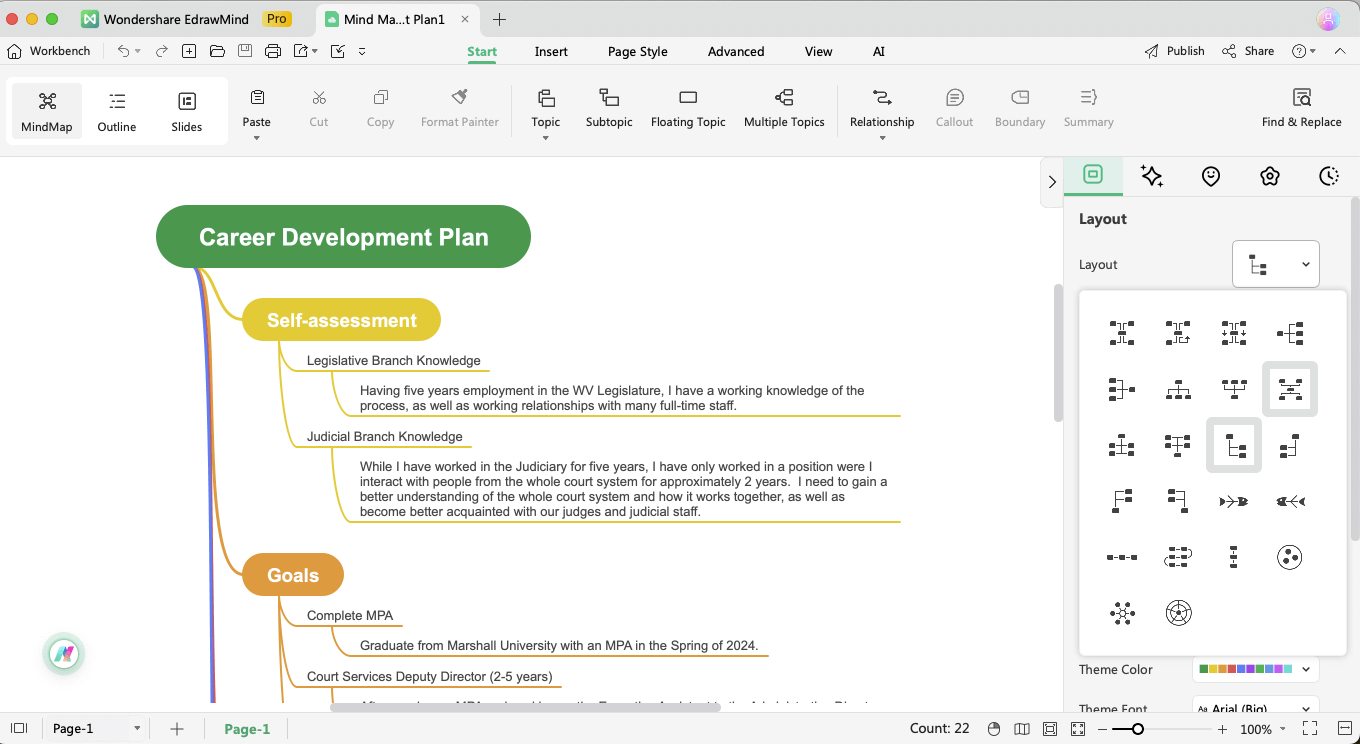Open Find & Replace
This screenshot has height=744, width=1360.
point(1301,109)
